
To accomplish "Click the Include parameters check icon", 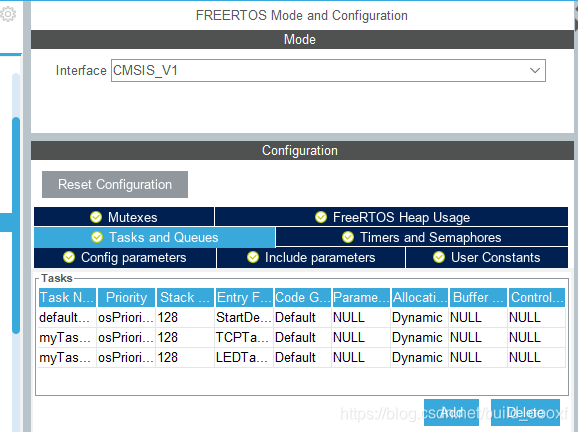I will 253,257.
